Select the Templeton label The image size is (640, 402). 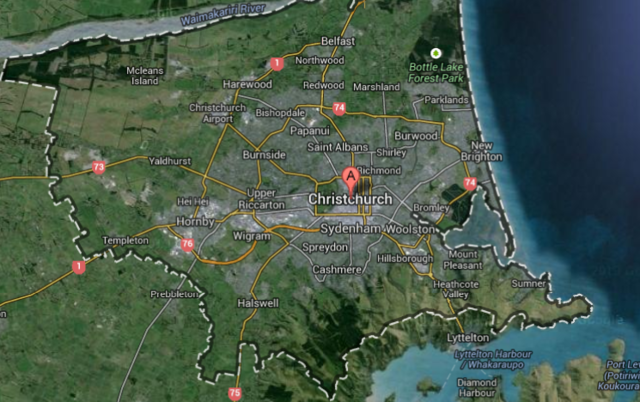pyautogui.click(x=125, y=240)
